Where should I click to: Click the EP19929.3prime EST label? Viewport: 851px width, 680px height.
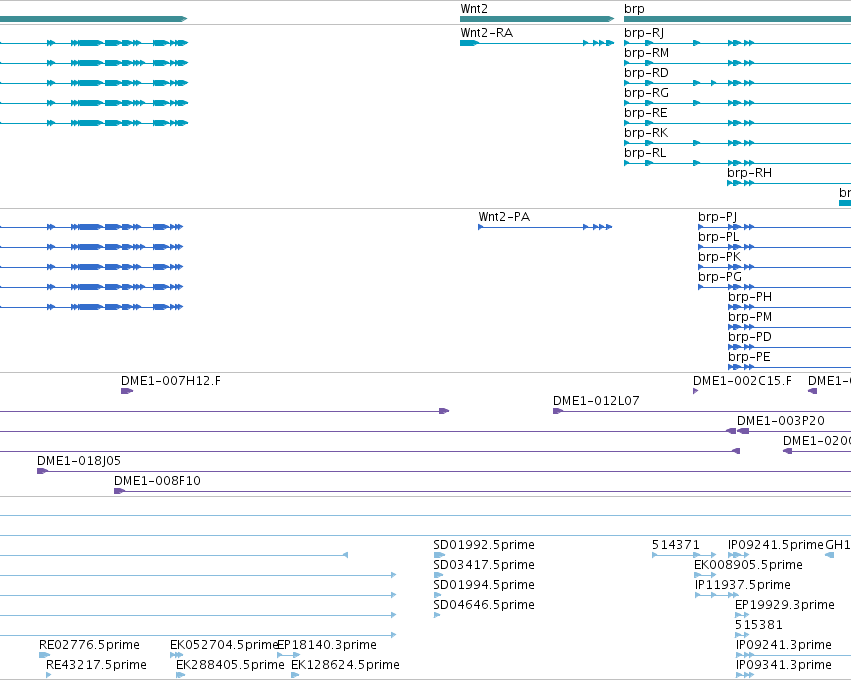pyautogui.click(x=785, y=605)
